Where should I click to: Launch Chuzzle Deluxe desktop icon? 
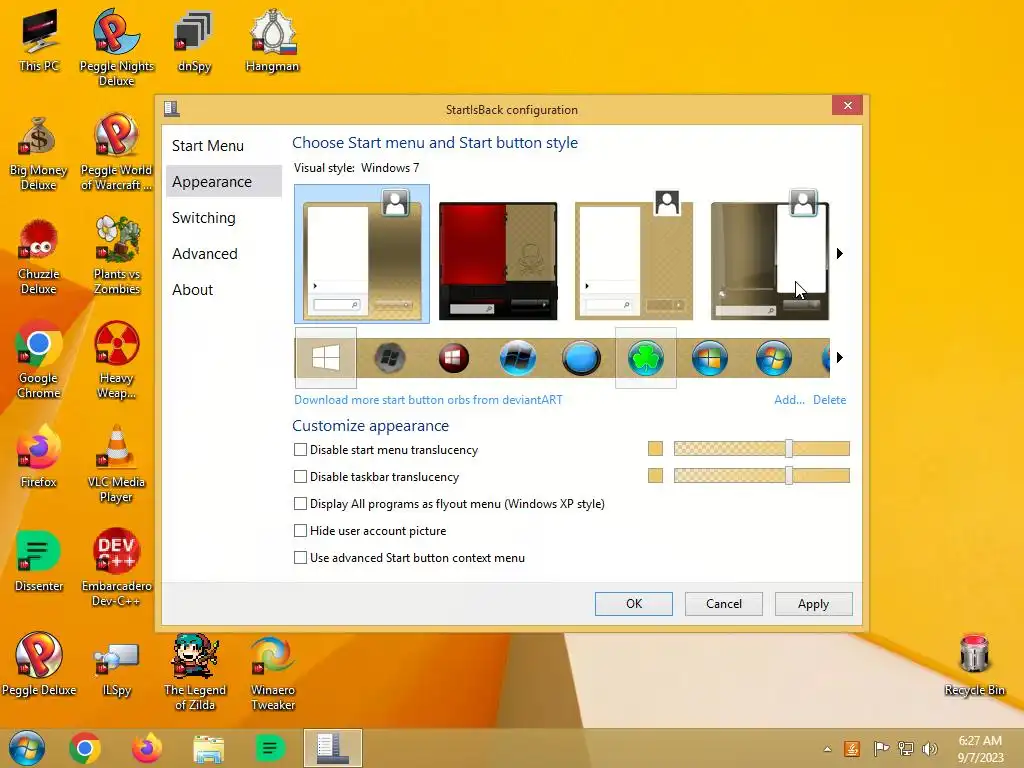[39, 257]
